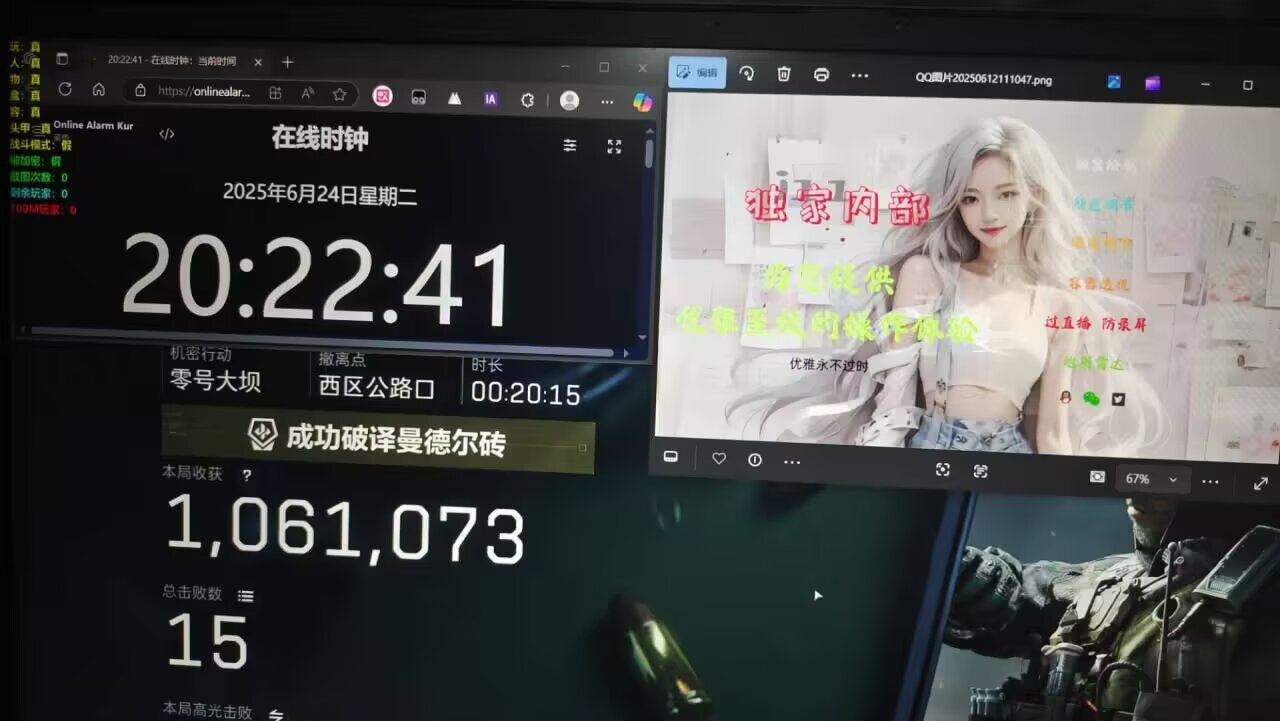Show file info in Photos
Viewport: 1280px width, 721px height.
[x=755, y=460]
